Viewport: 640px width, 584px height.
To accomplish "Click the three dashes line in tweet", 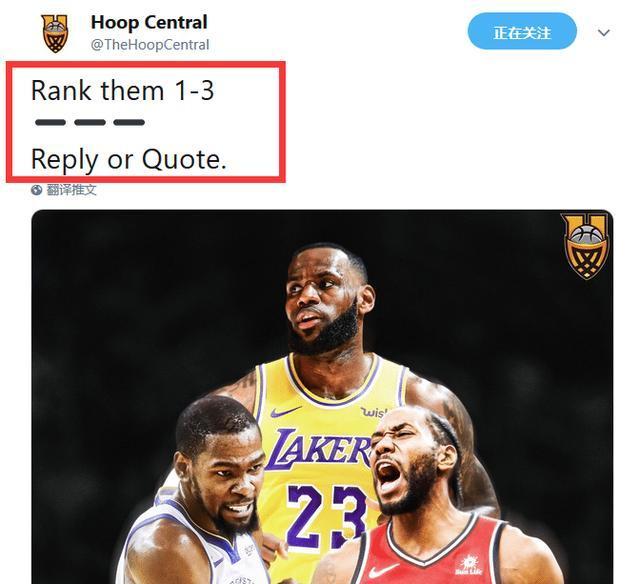I will 90,122.
